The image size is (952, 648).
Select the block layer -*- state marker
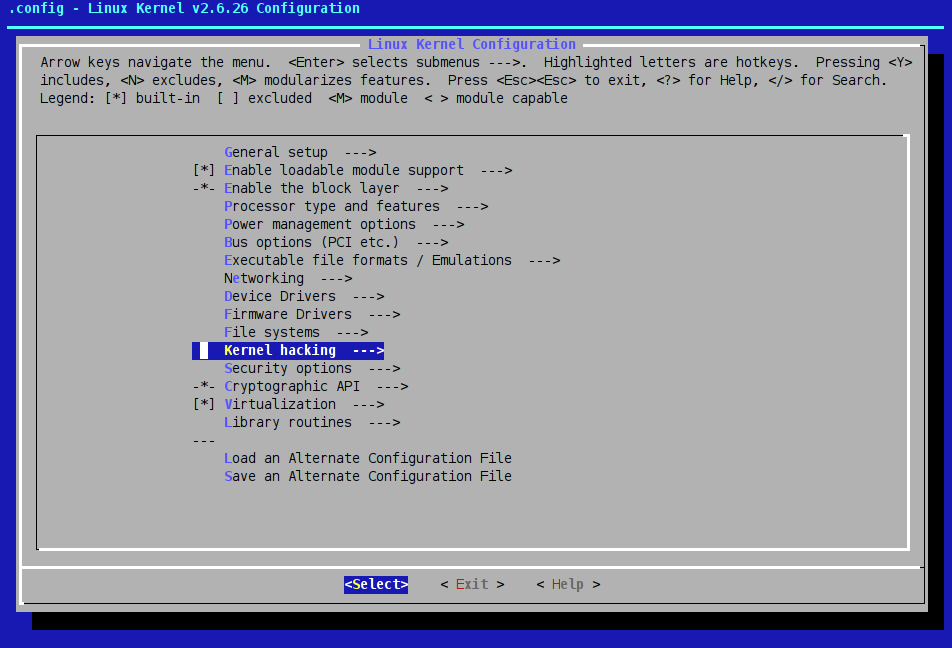coord(204,188)
